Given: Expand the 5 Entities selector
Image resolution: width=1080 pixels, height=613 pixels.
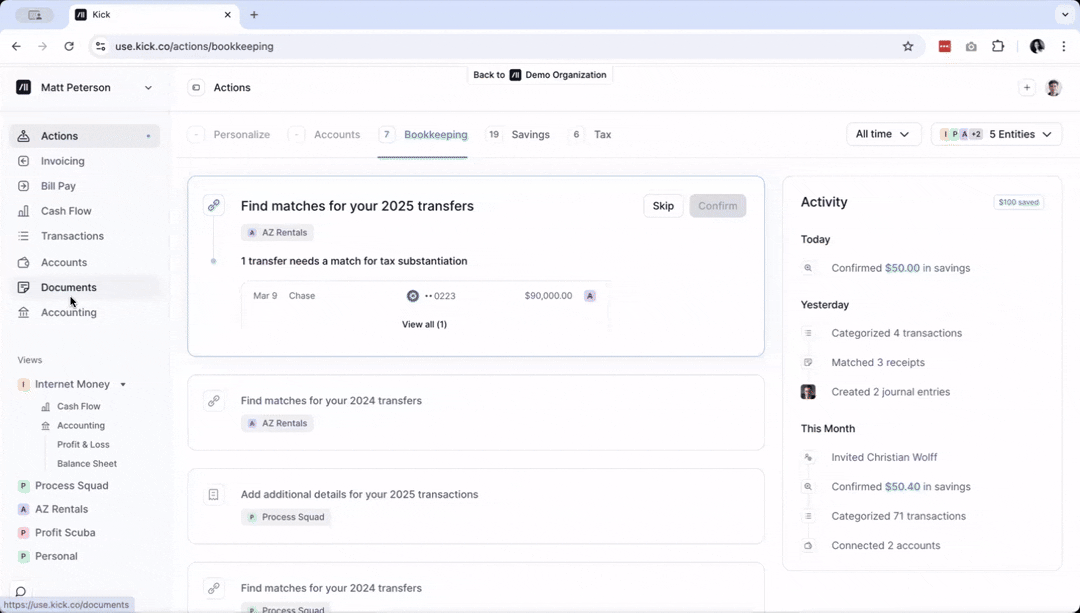Looking at the screenshot, I should click(x=996, y=134).
